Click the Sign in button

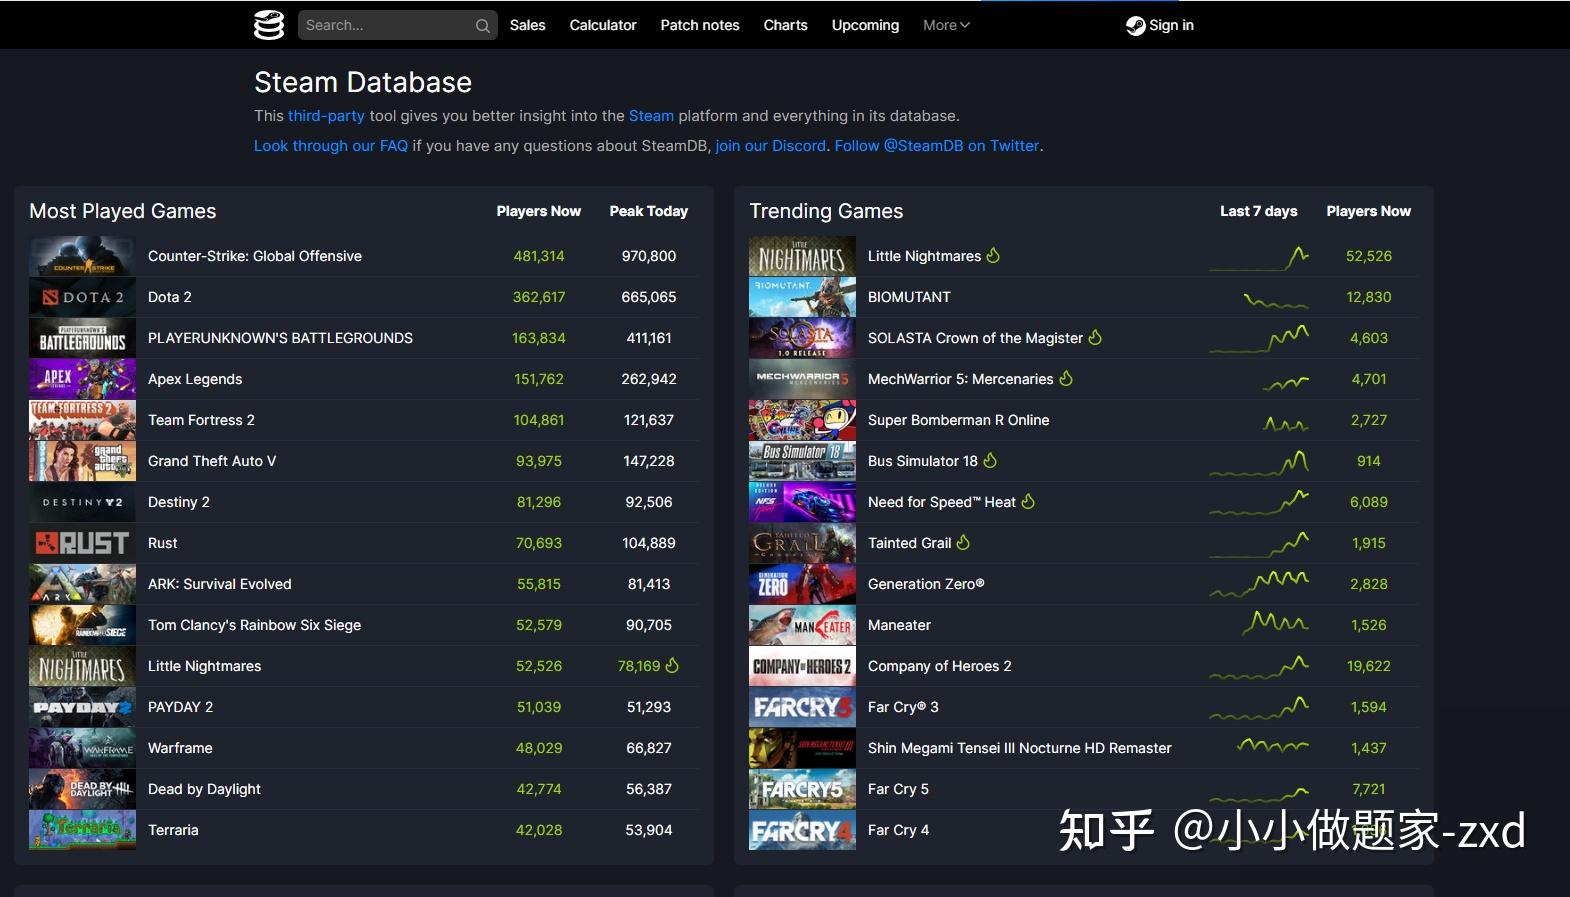tap(1160, 25)
